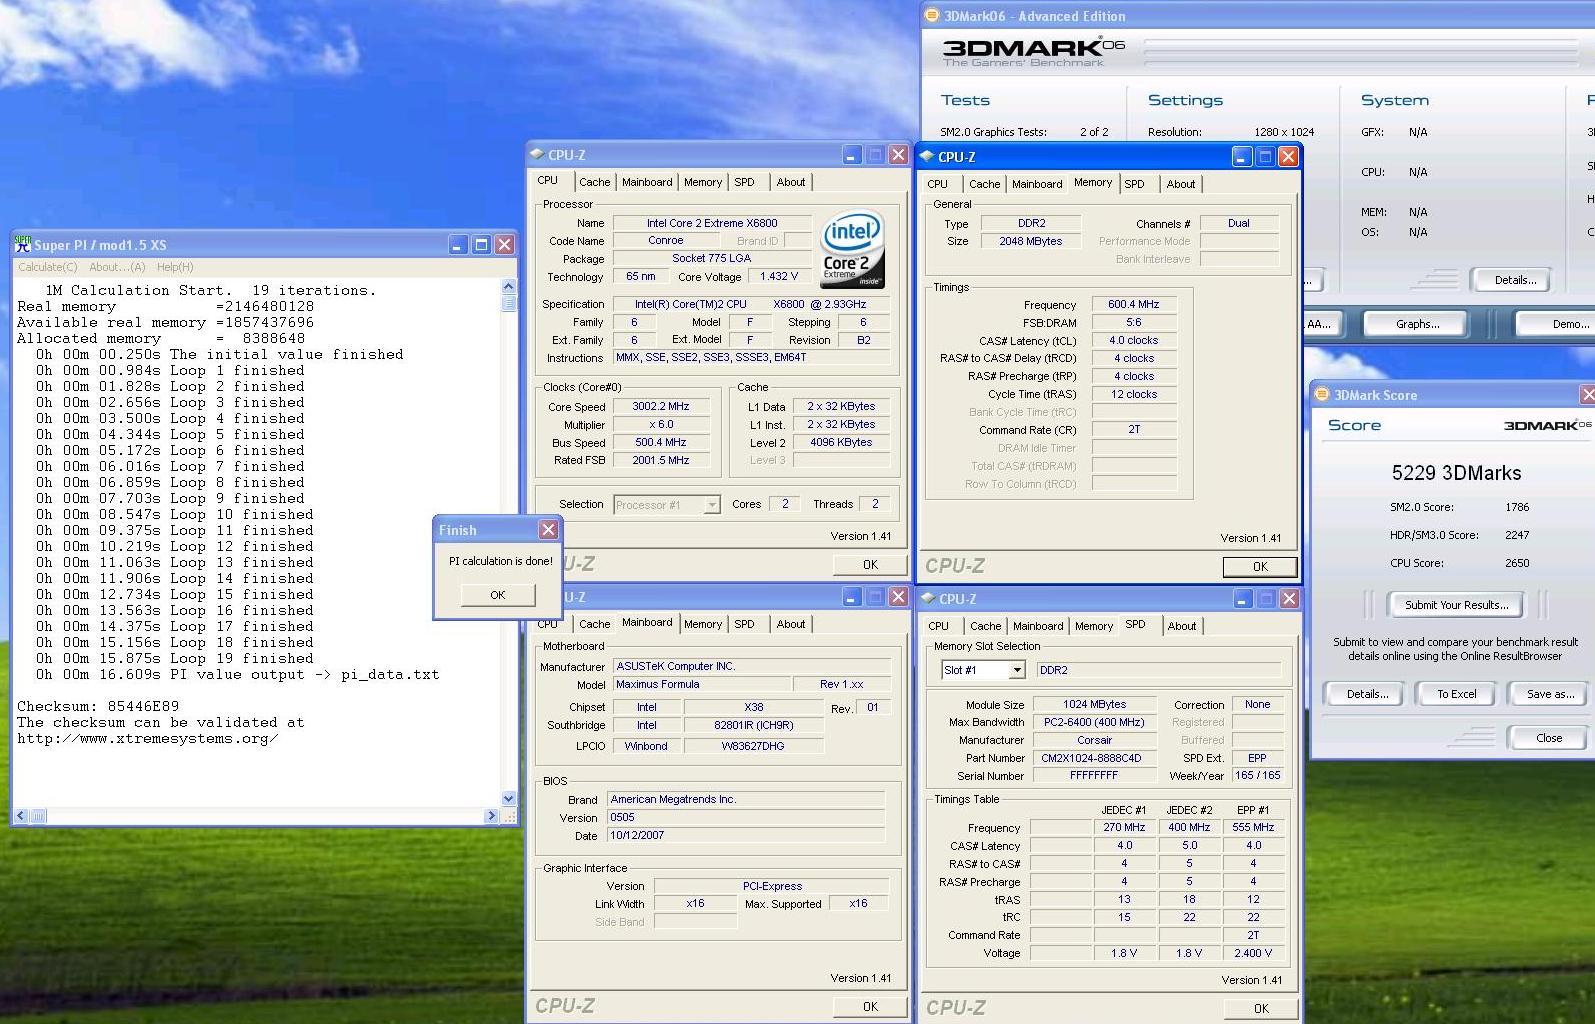
Task: Click the Core Speed 3002.2 MHz field
Action: [x=660, y=407]
